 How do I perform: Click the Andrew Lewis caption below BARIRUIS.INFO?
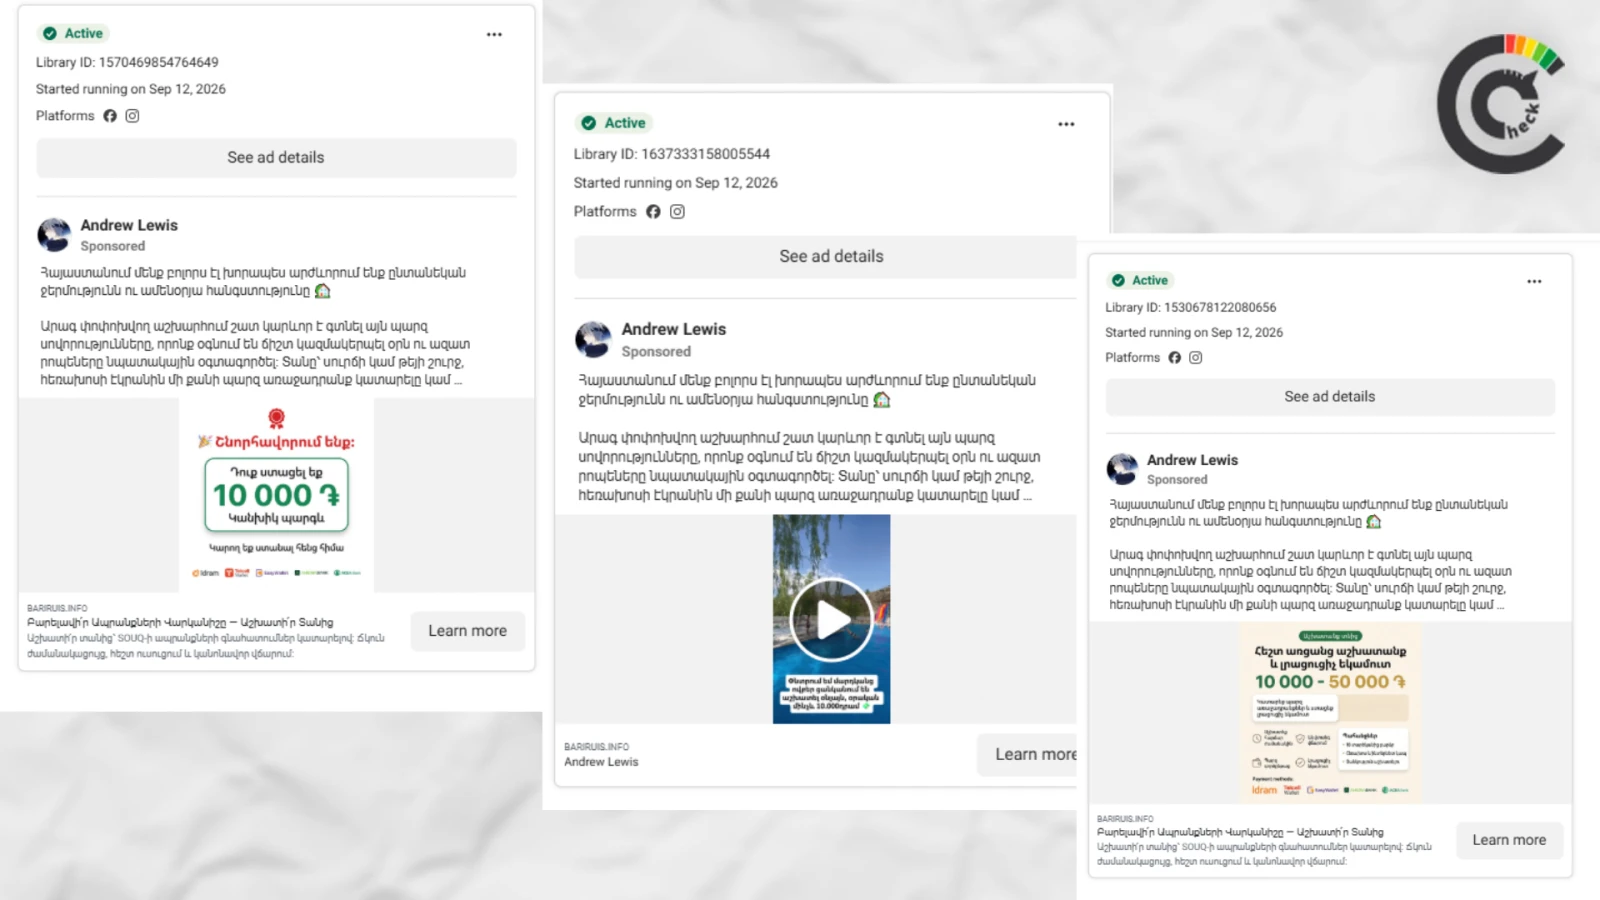[x=601, y=762]
